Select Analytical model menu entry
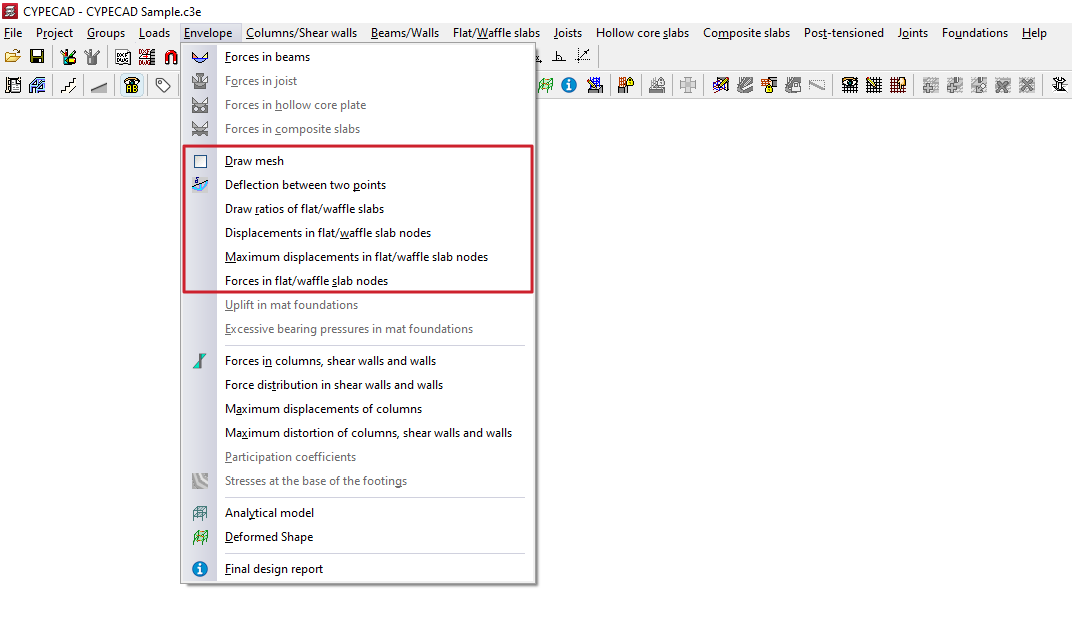This screenshot has height=618, width=1072. 358,513
